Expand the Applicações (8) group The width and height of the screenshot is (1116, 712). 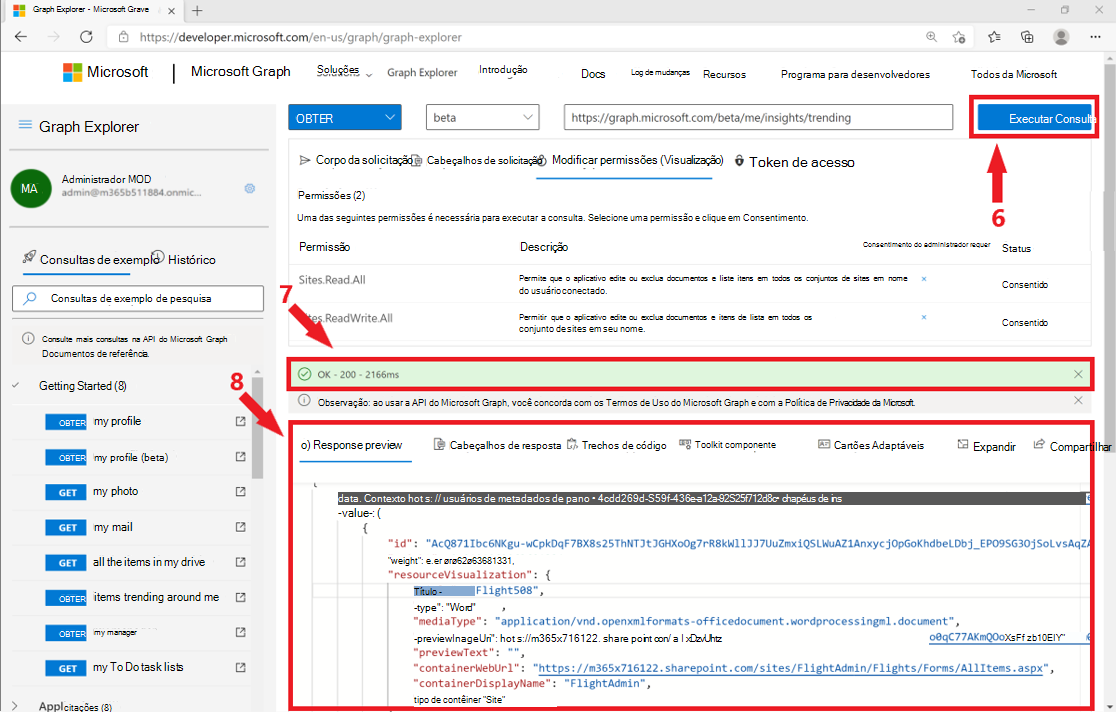pos(15,706)
